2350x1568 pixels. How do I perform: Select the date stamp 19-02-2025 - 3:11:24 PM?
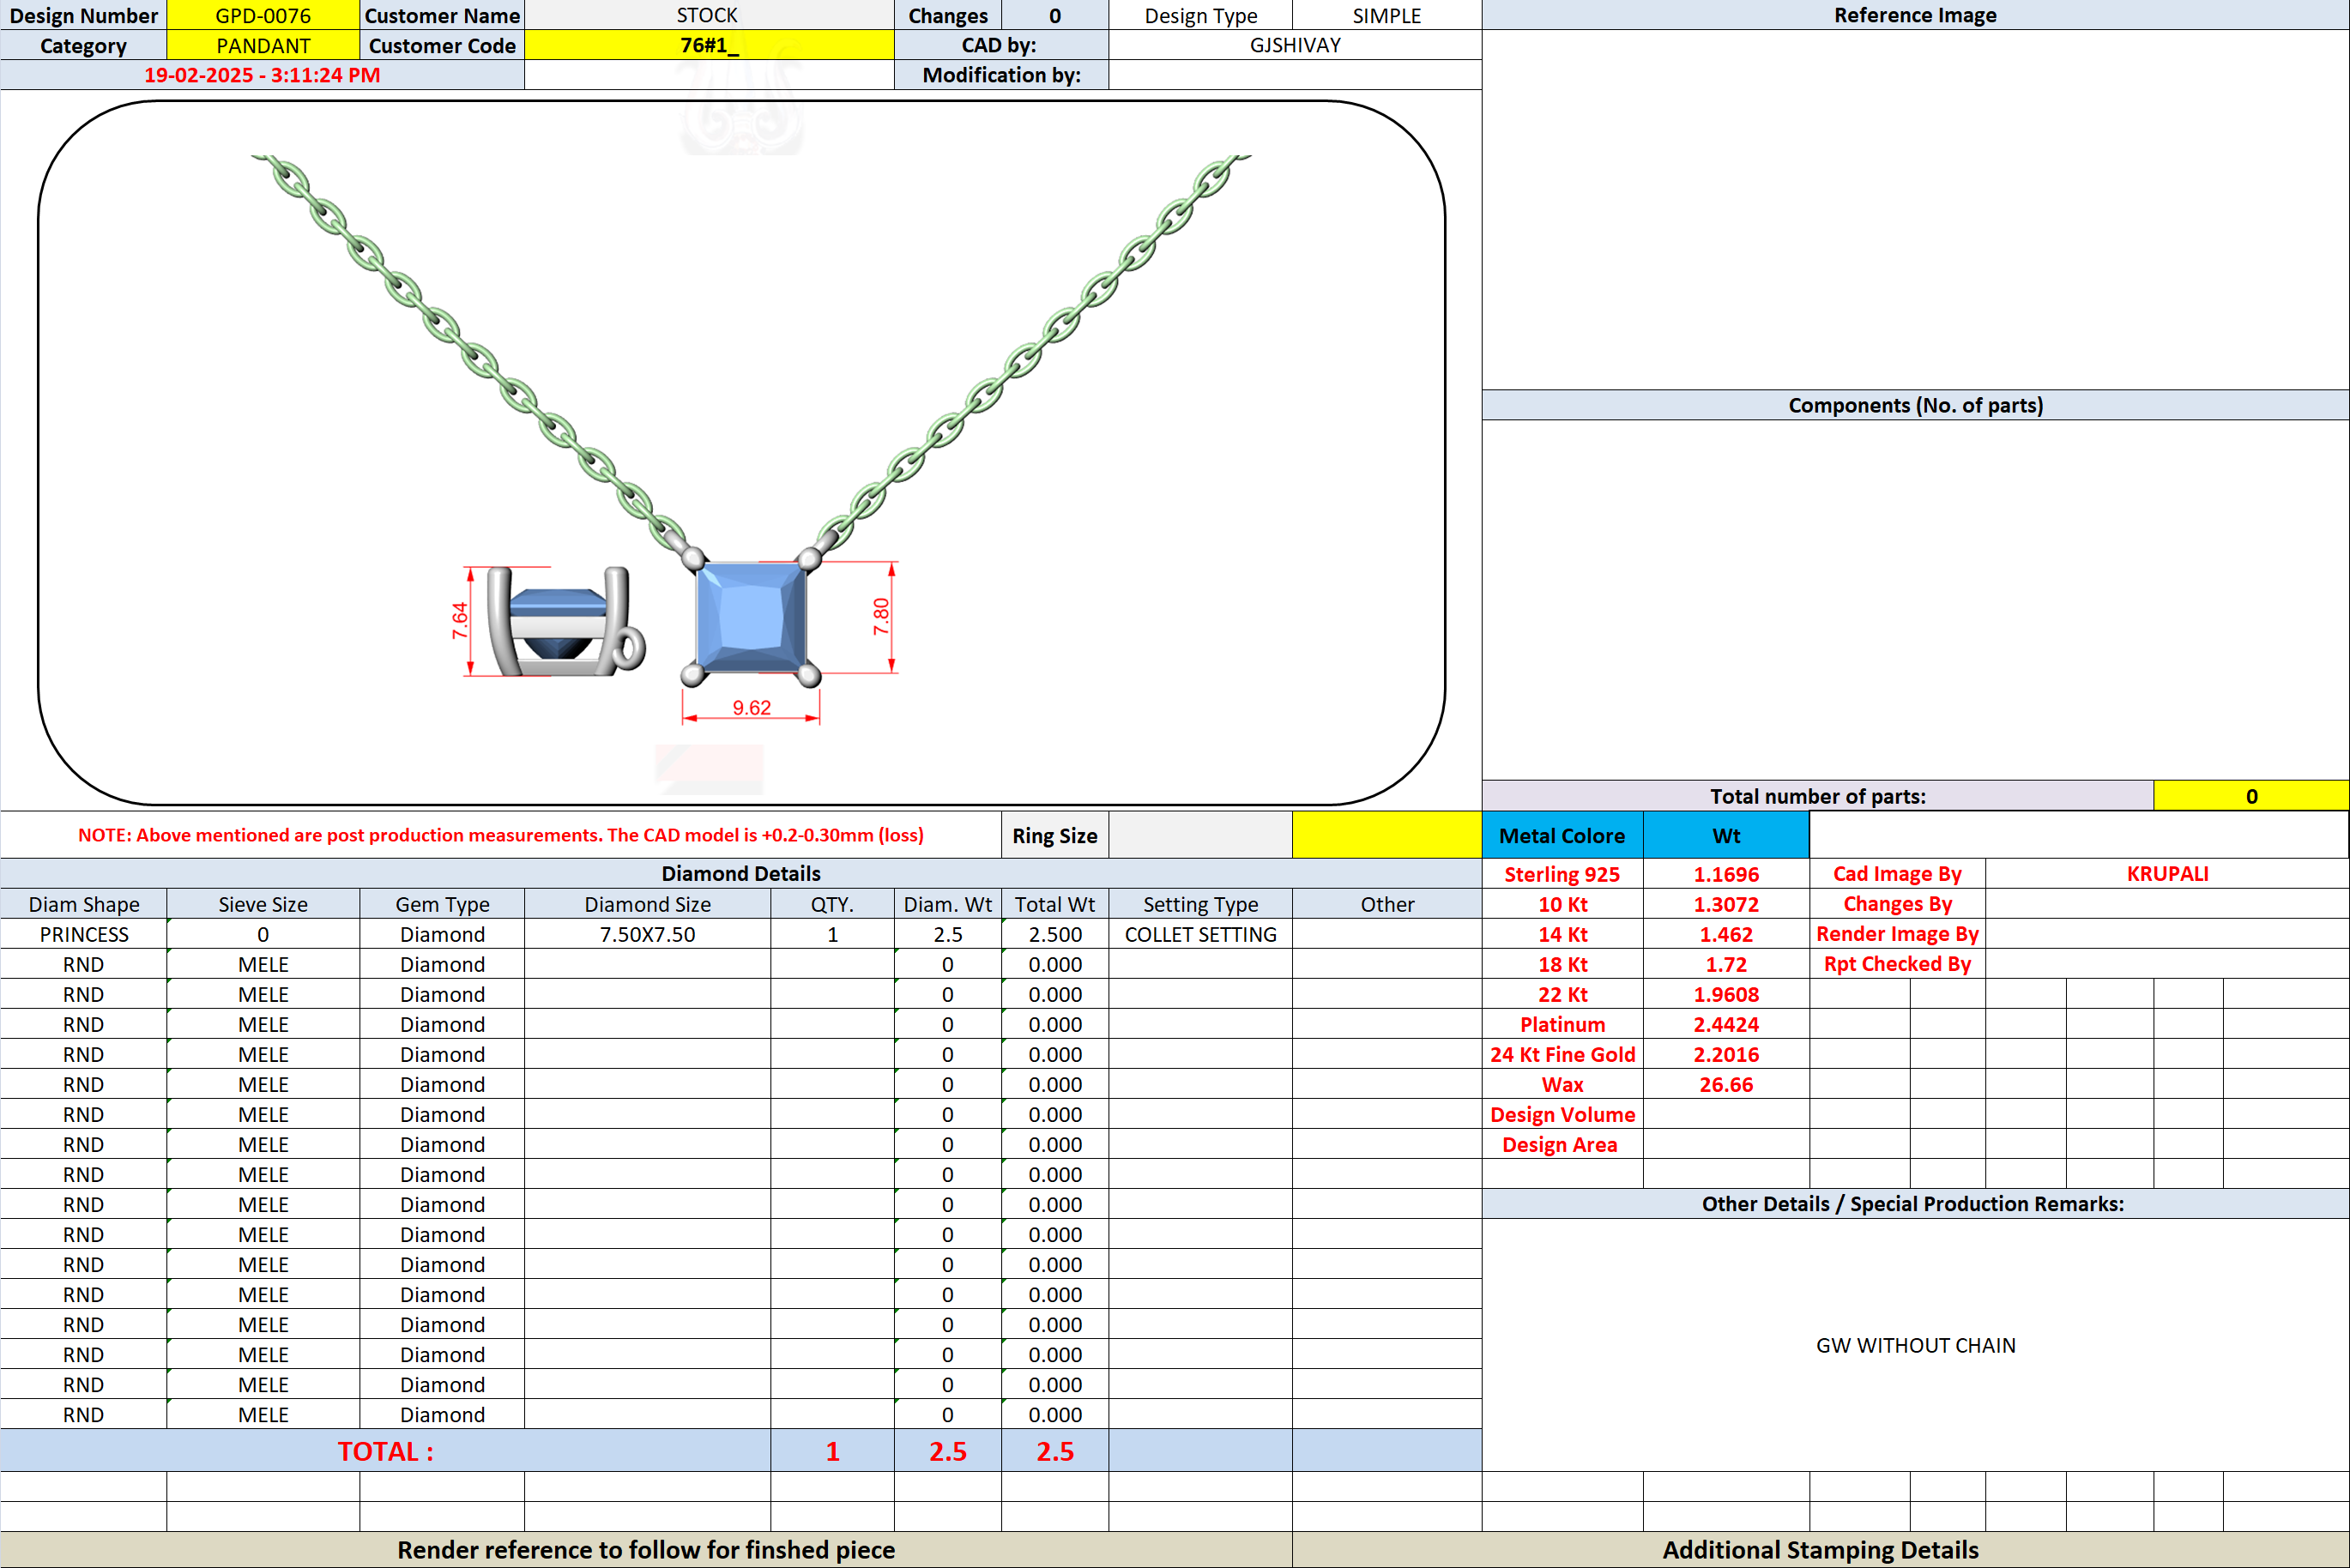pos(262,75)
